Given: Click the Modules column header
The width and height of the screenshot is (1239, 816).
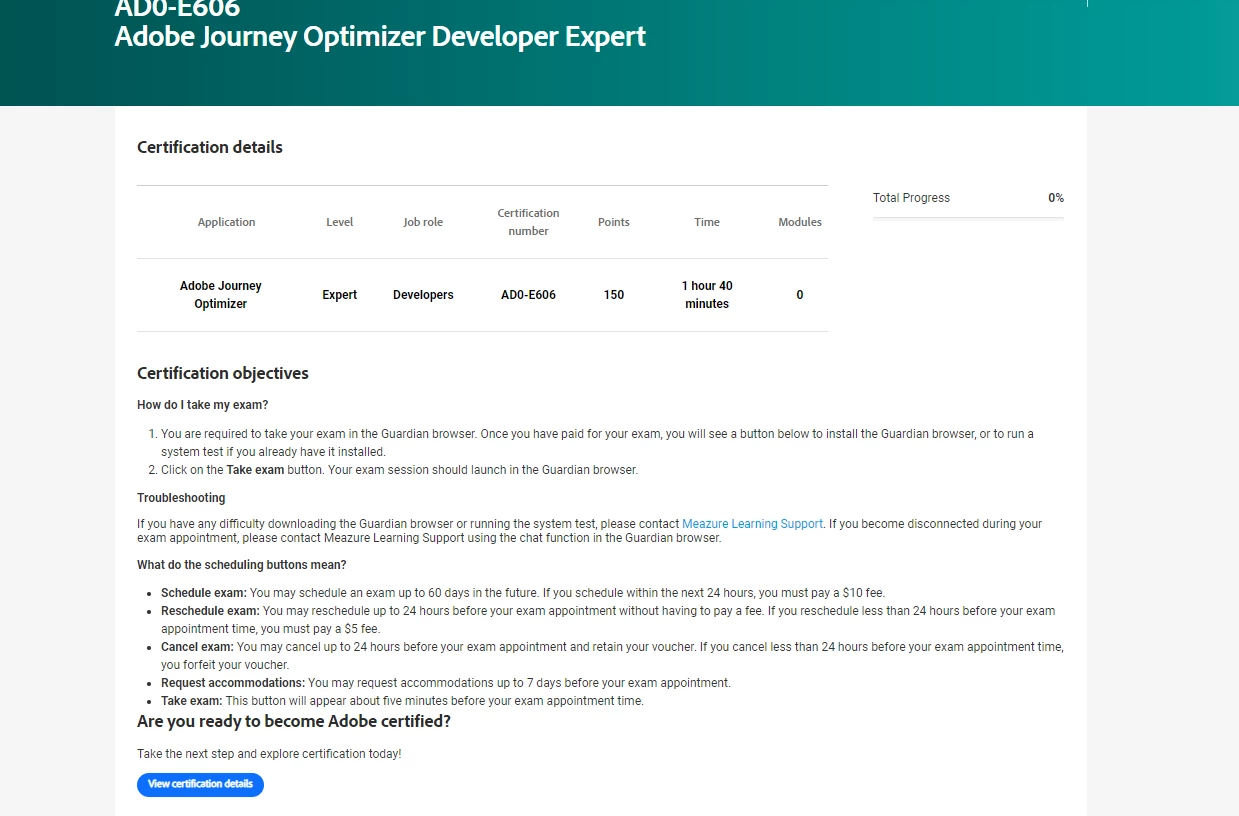Looking at the screenshot, I should (800, 222).
